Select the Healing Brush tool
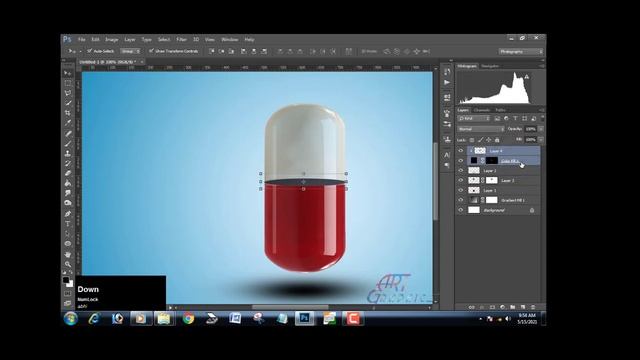Image resolution: width=640 pixels, height=360 pixels. [x=68, y=133]
